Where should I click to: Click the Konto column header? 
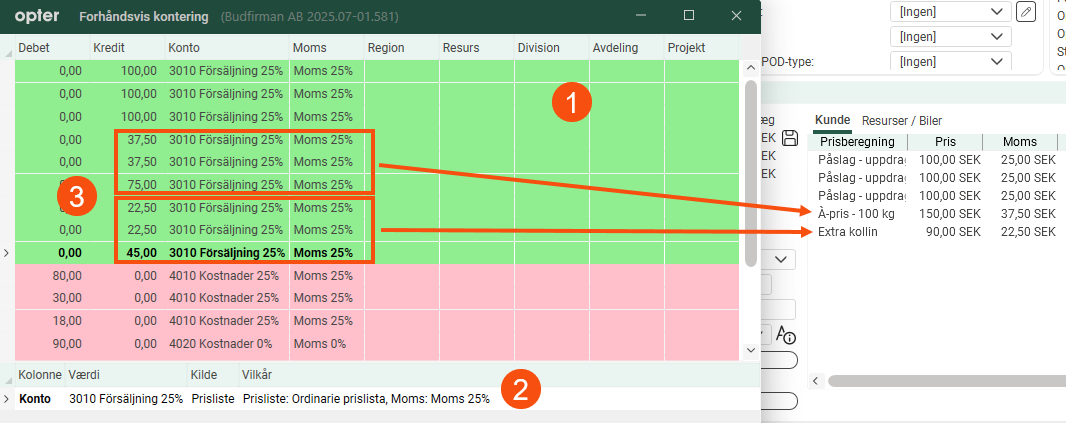225,48
